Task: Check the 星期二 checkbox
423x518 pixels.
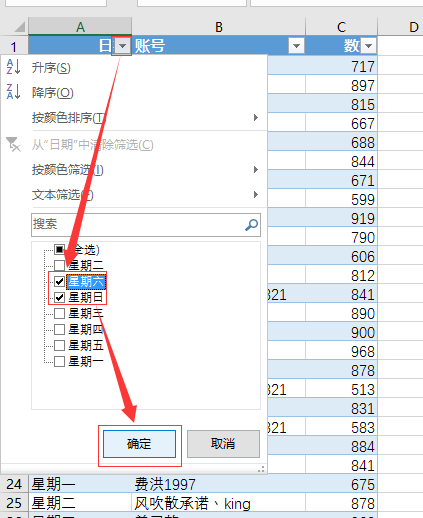Action: coord(59,265)
